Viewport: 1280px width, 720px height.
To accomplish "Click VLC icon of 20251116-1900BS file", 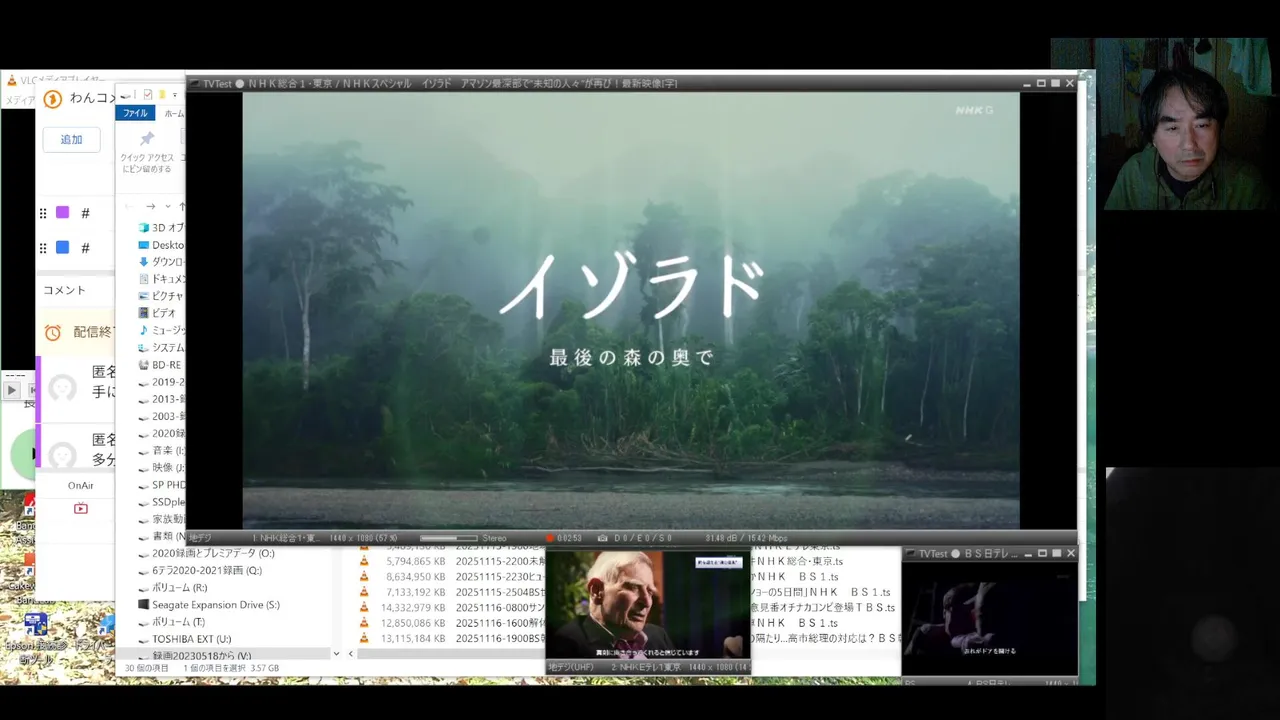I will (364, 638).
